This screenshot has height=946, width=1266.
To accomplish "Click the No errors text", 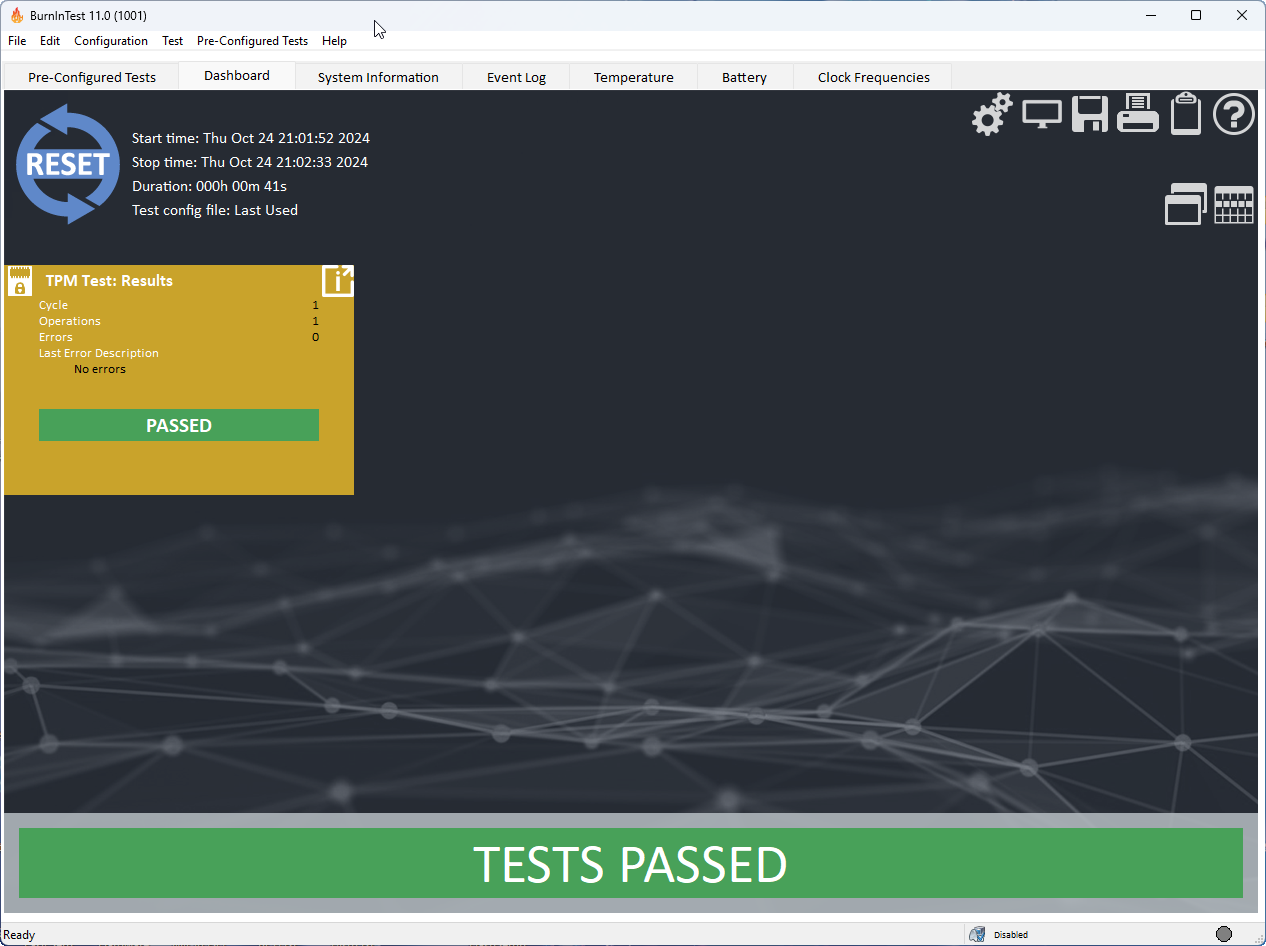I will point(100,369).
